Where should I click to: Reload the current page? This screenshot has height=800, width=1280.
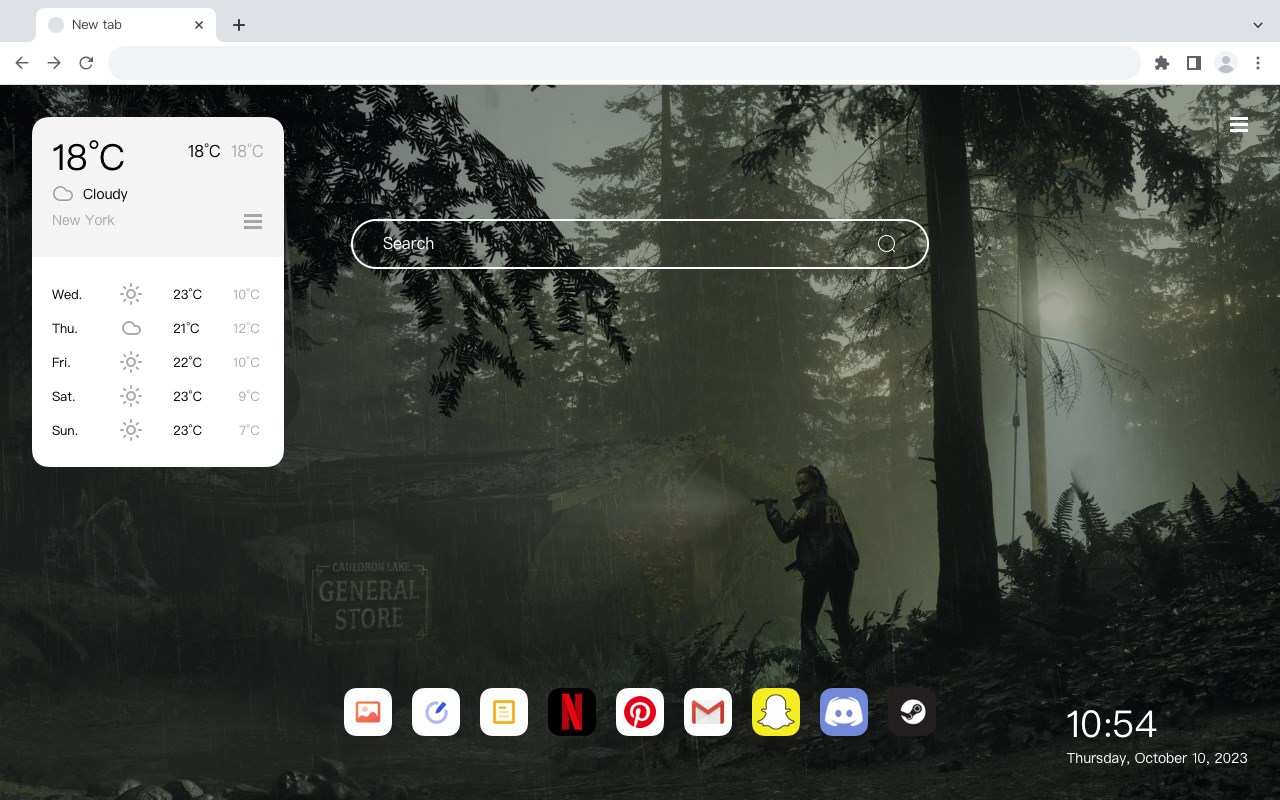pyautogui.click(x=86, y=63)
